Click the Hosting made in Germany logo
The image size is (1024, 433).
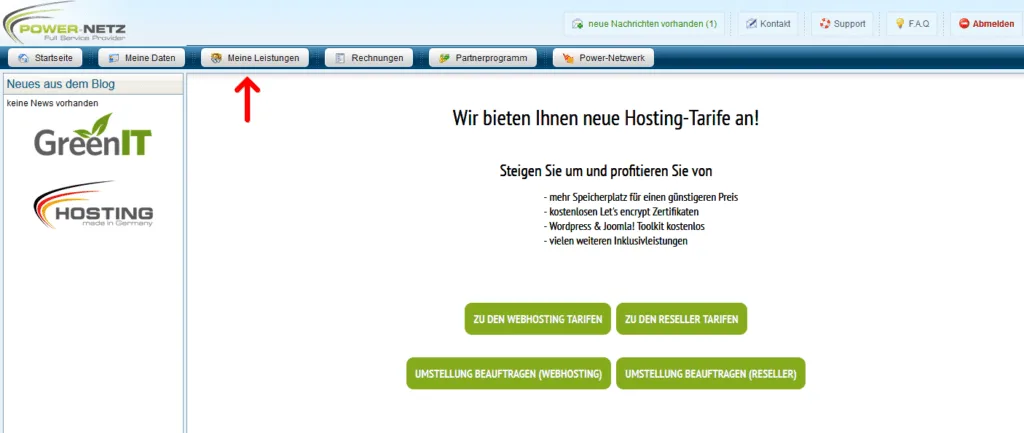(93, 205)
